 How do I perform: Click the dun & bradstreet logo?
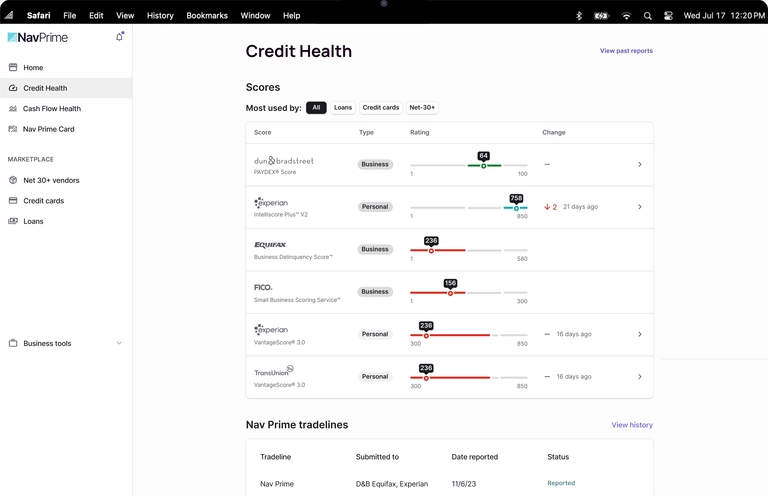(284, 160)
